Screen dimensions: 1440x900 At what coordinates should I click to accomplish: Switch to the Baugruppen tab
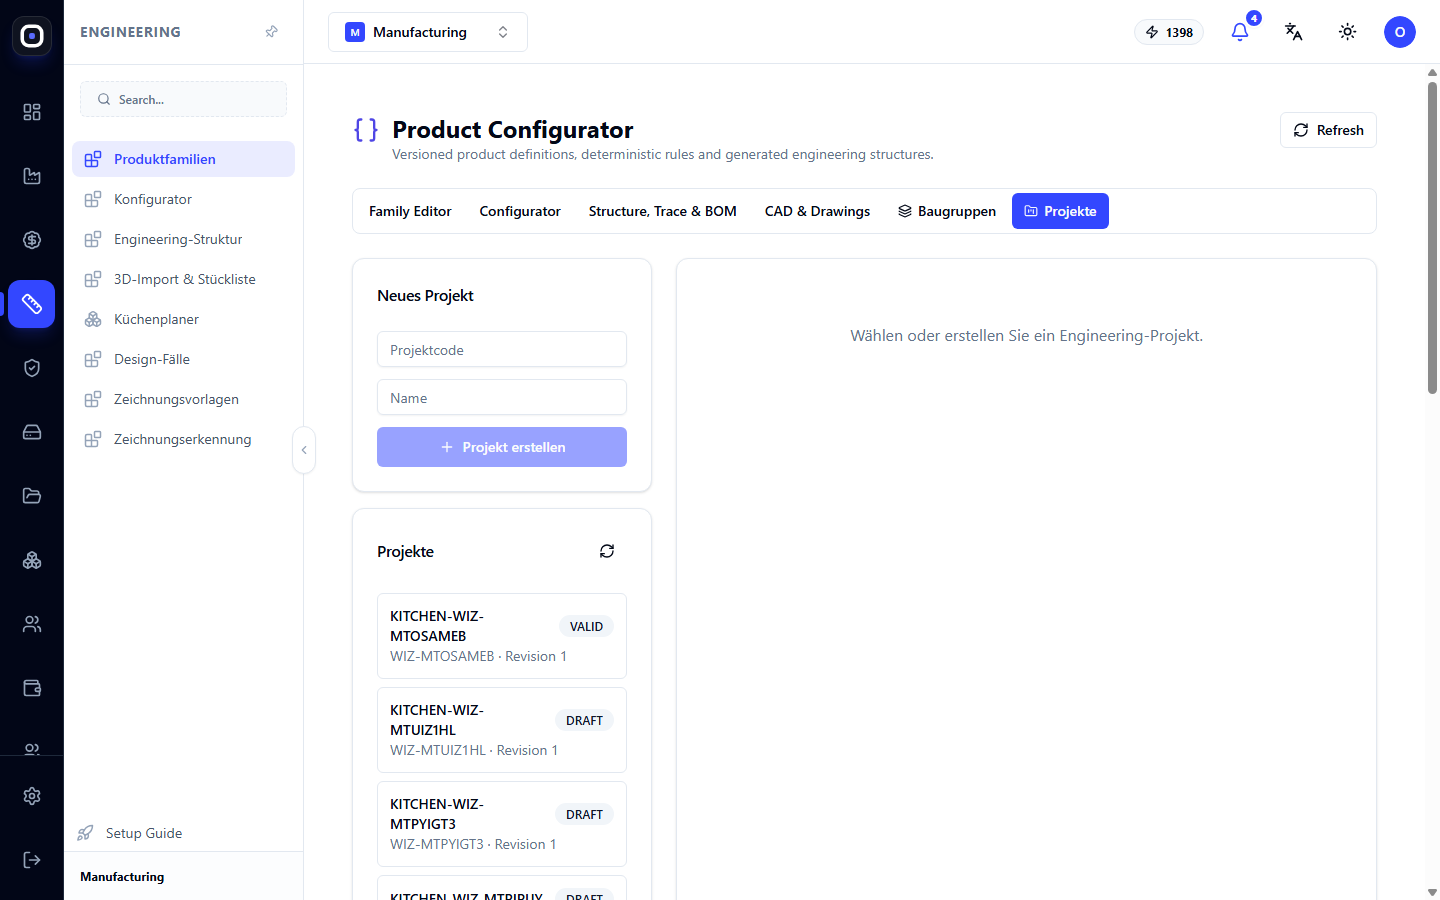point(947,211)
